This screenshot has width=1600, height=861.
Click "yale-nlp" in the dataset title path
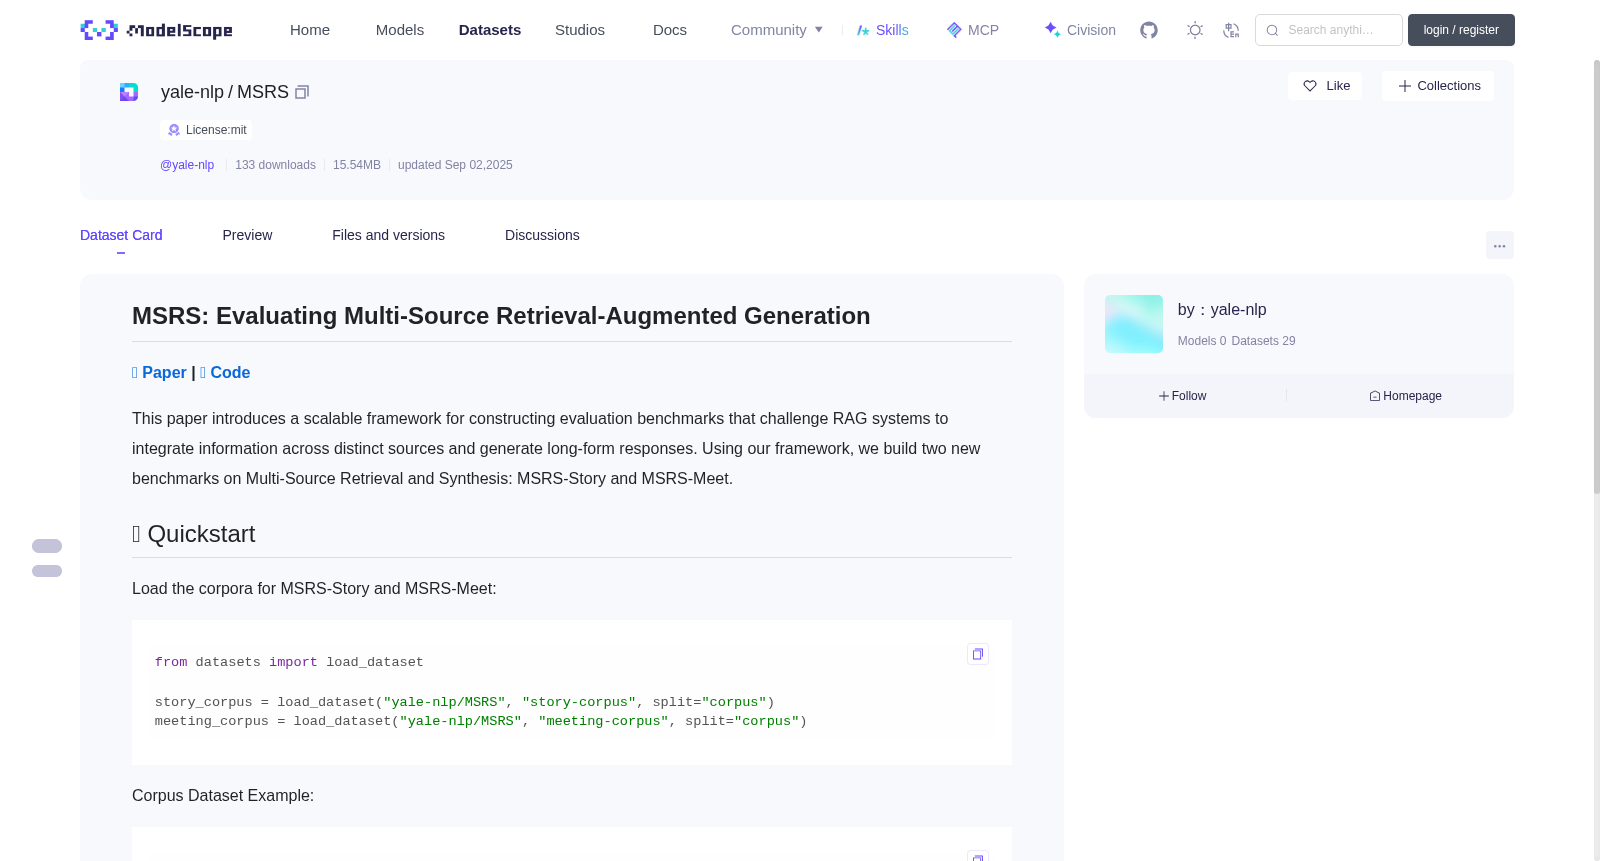click(192, 92)
